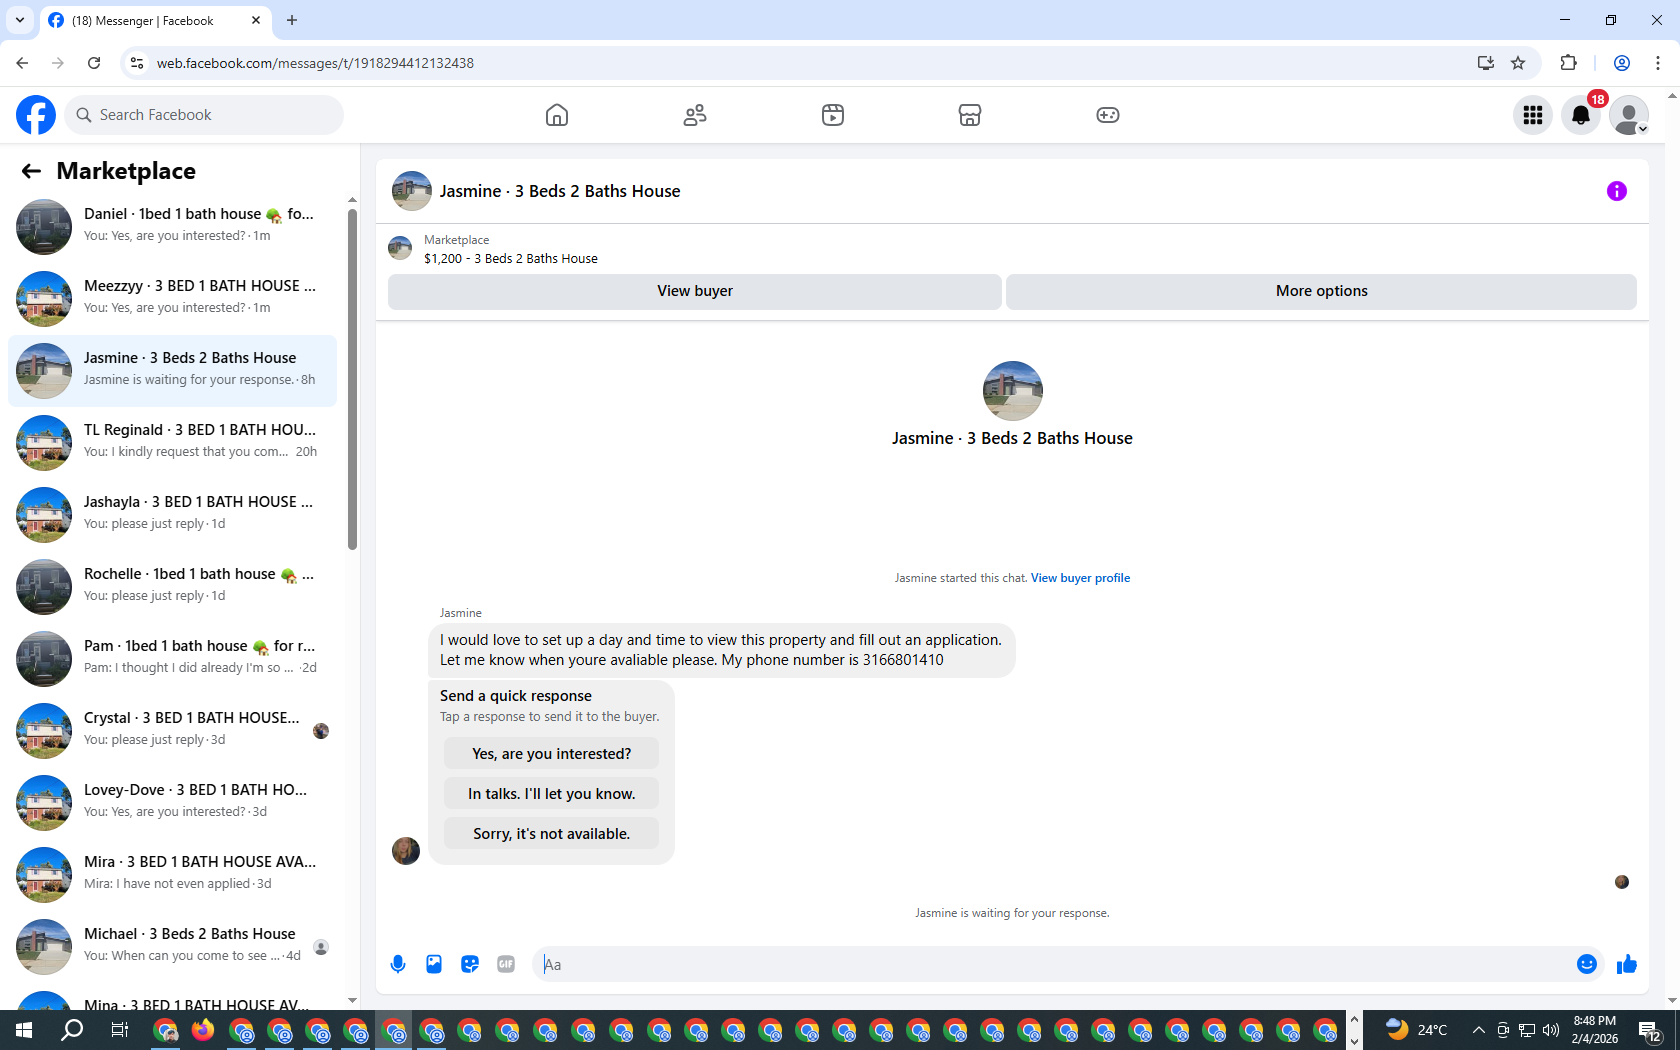The width and height of the screenshot is (1680, 1050).
Task: Click the address bar URL
Action: click(315, 63)
